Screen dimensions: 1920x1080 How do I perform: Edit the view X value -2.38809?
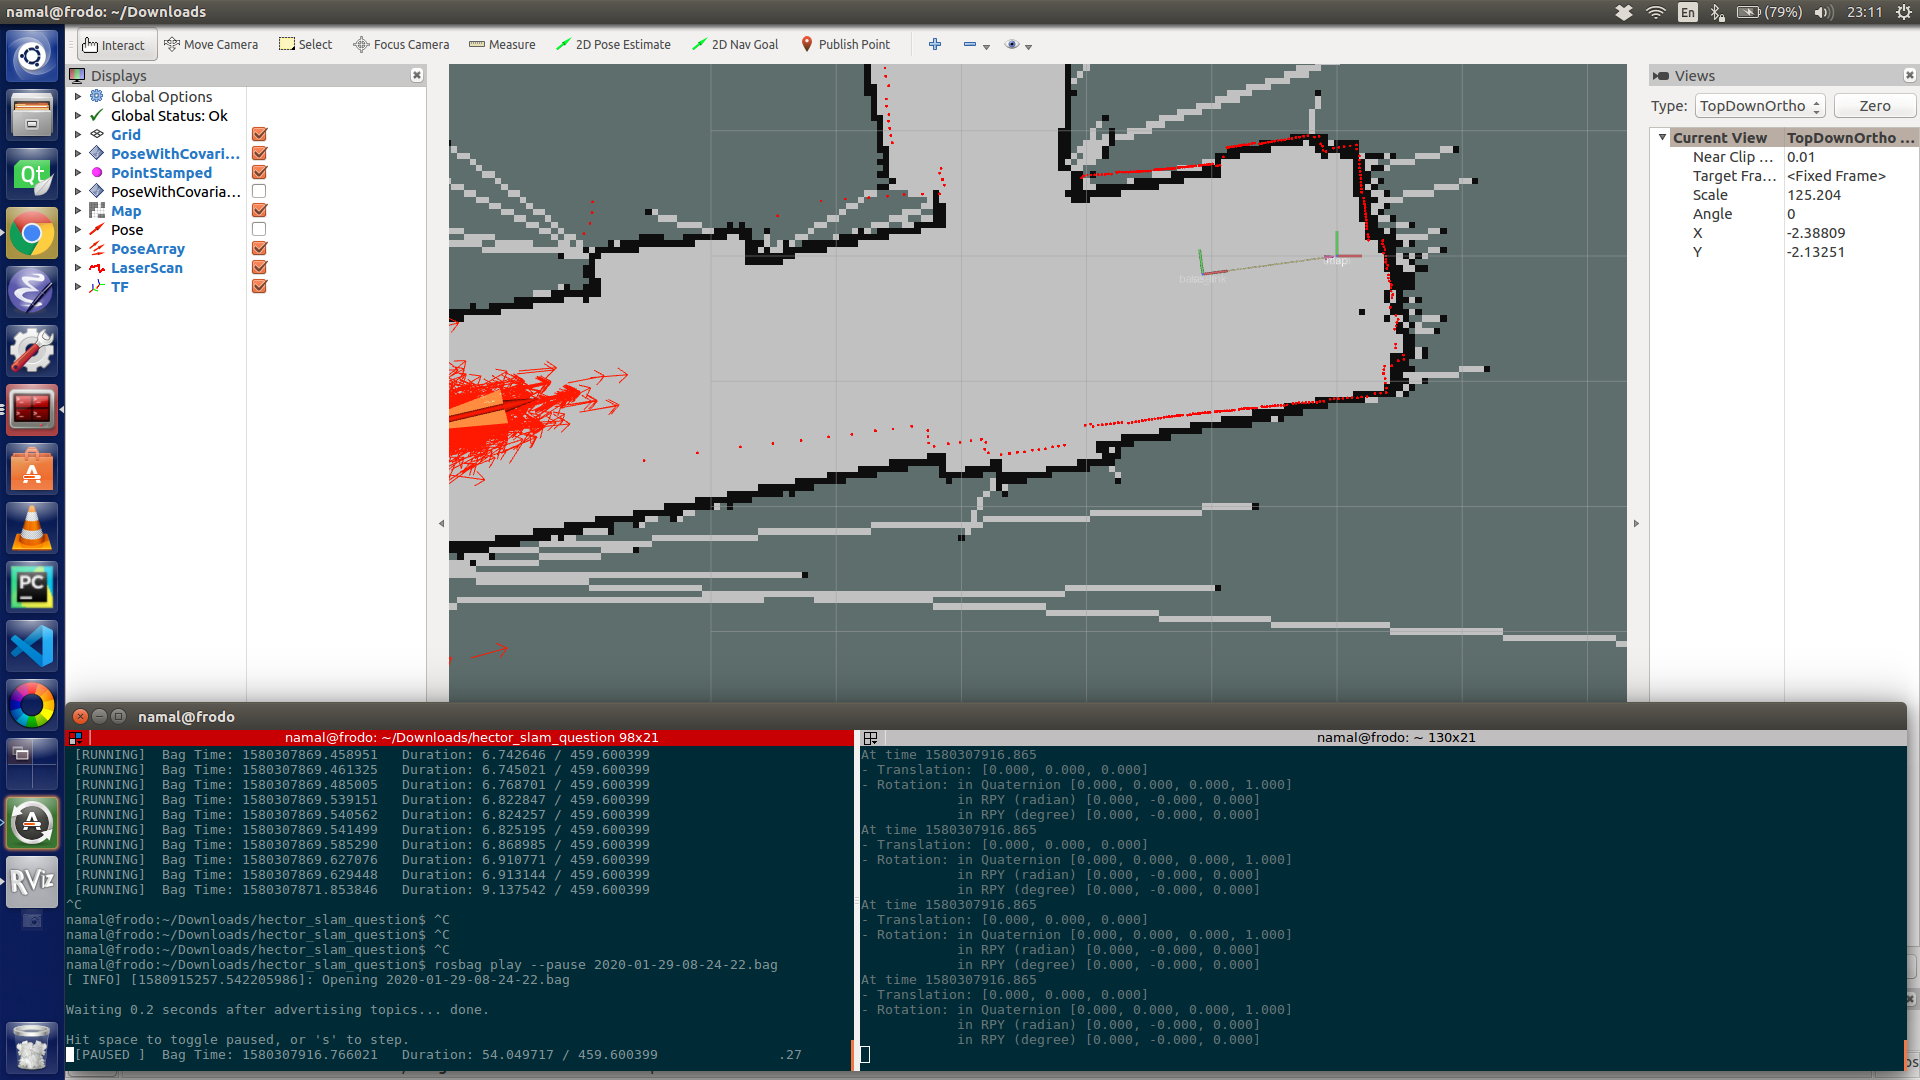(1850, 233)
